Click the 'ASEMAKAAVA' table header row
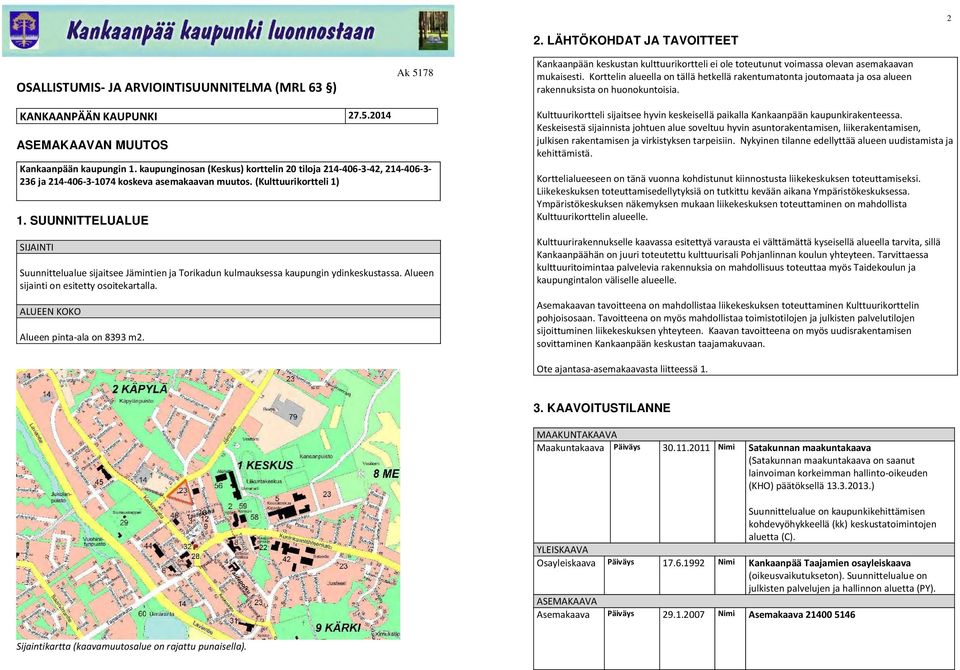 744,601
